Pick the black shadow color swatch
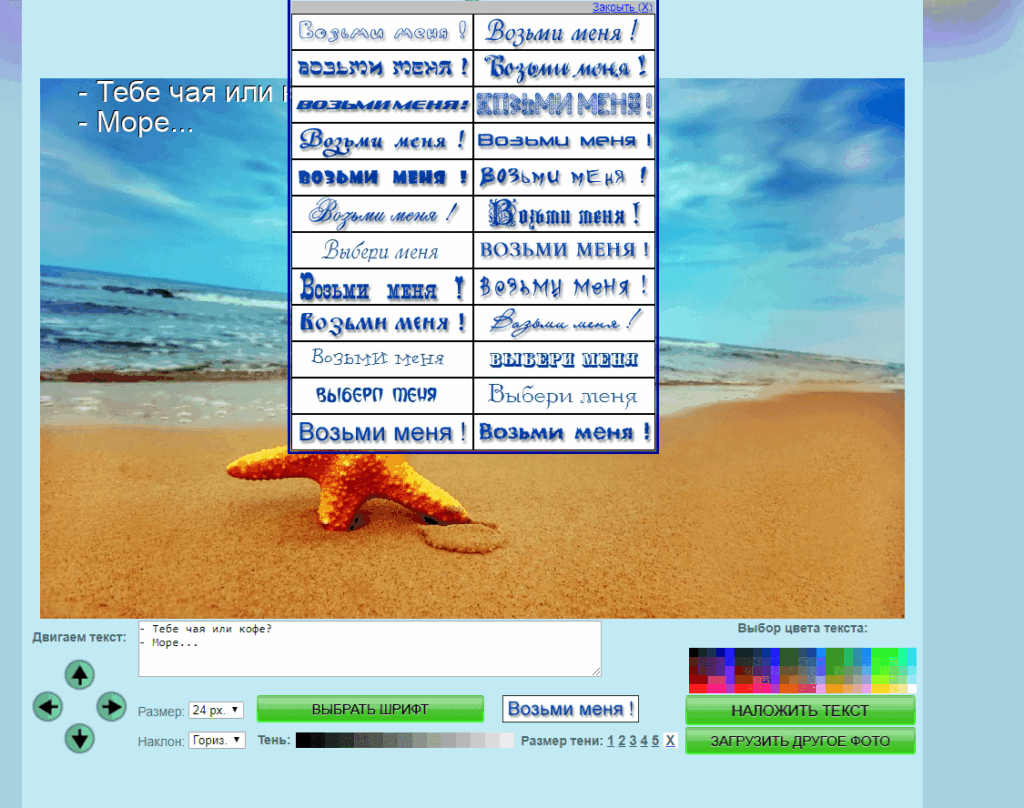 303,741
